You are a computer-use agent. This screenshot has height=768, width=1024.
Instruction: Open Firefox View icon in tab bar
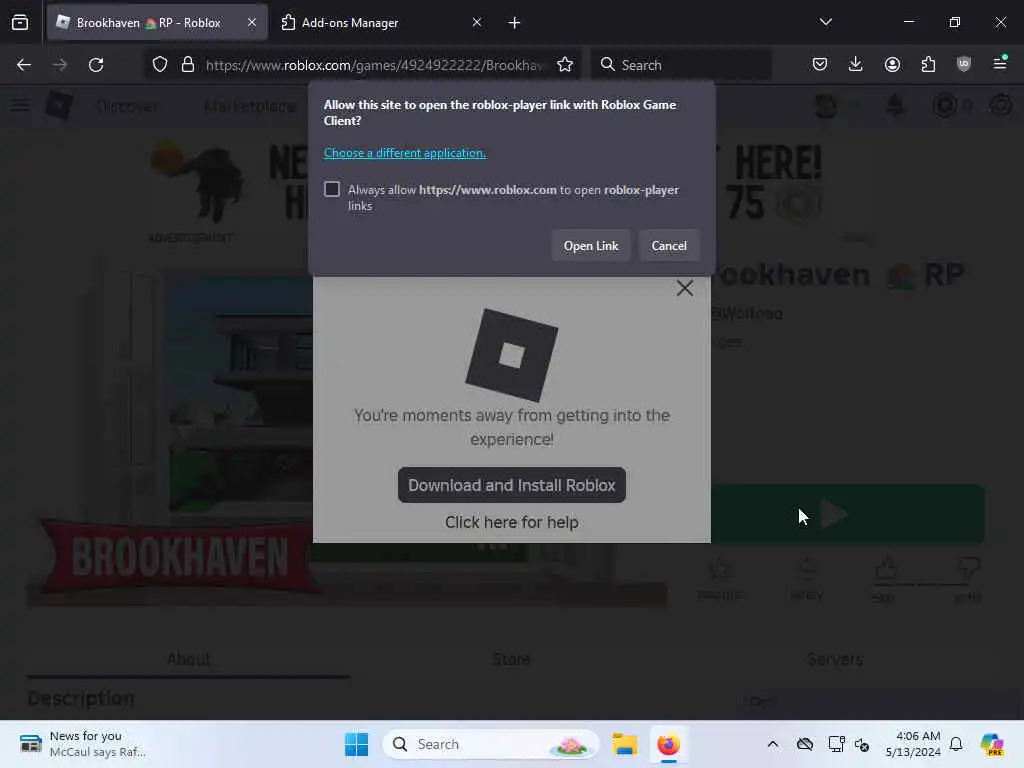[x=20, y=23]
